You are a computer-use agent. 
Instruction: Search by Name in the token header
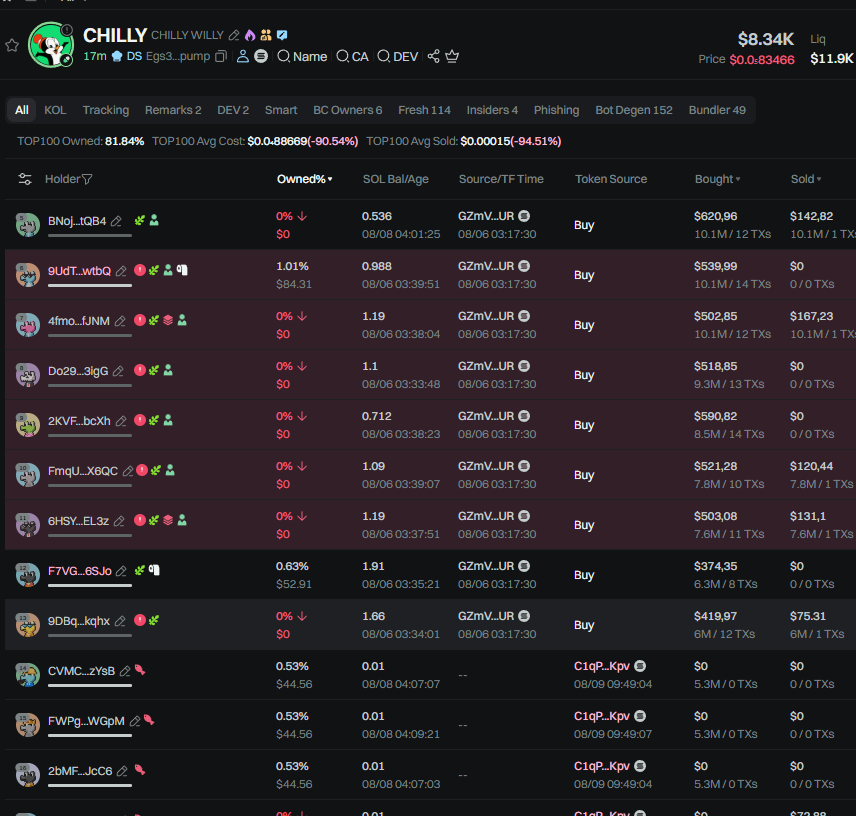[302, 57]
